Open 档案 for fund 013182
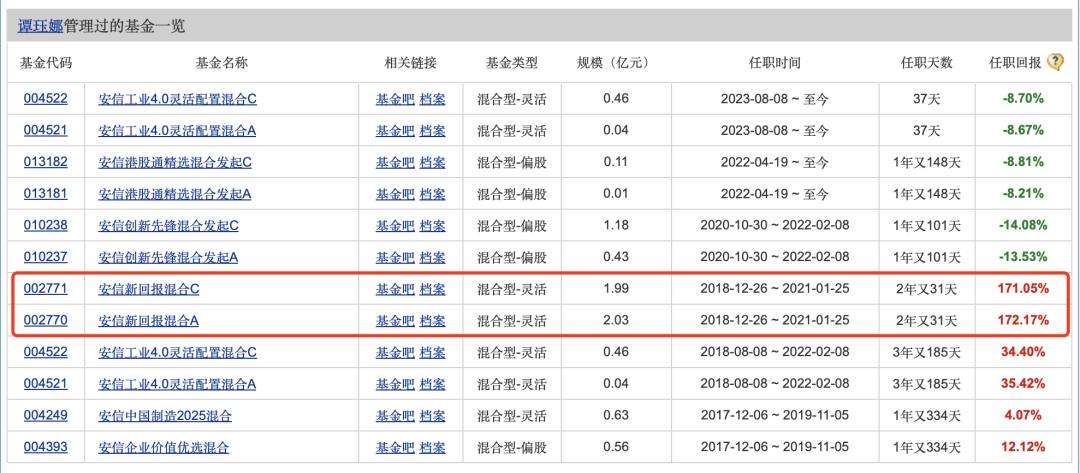 click(x=433, y=162)
